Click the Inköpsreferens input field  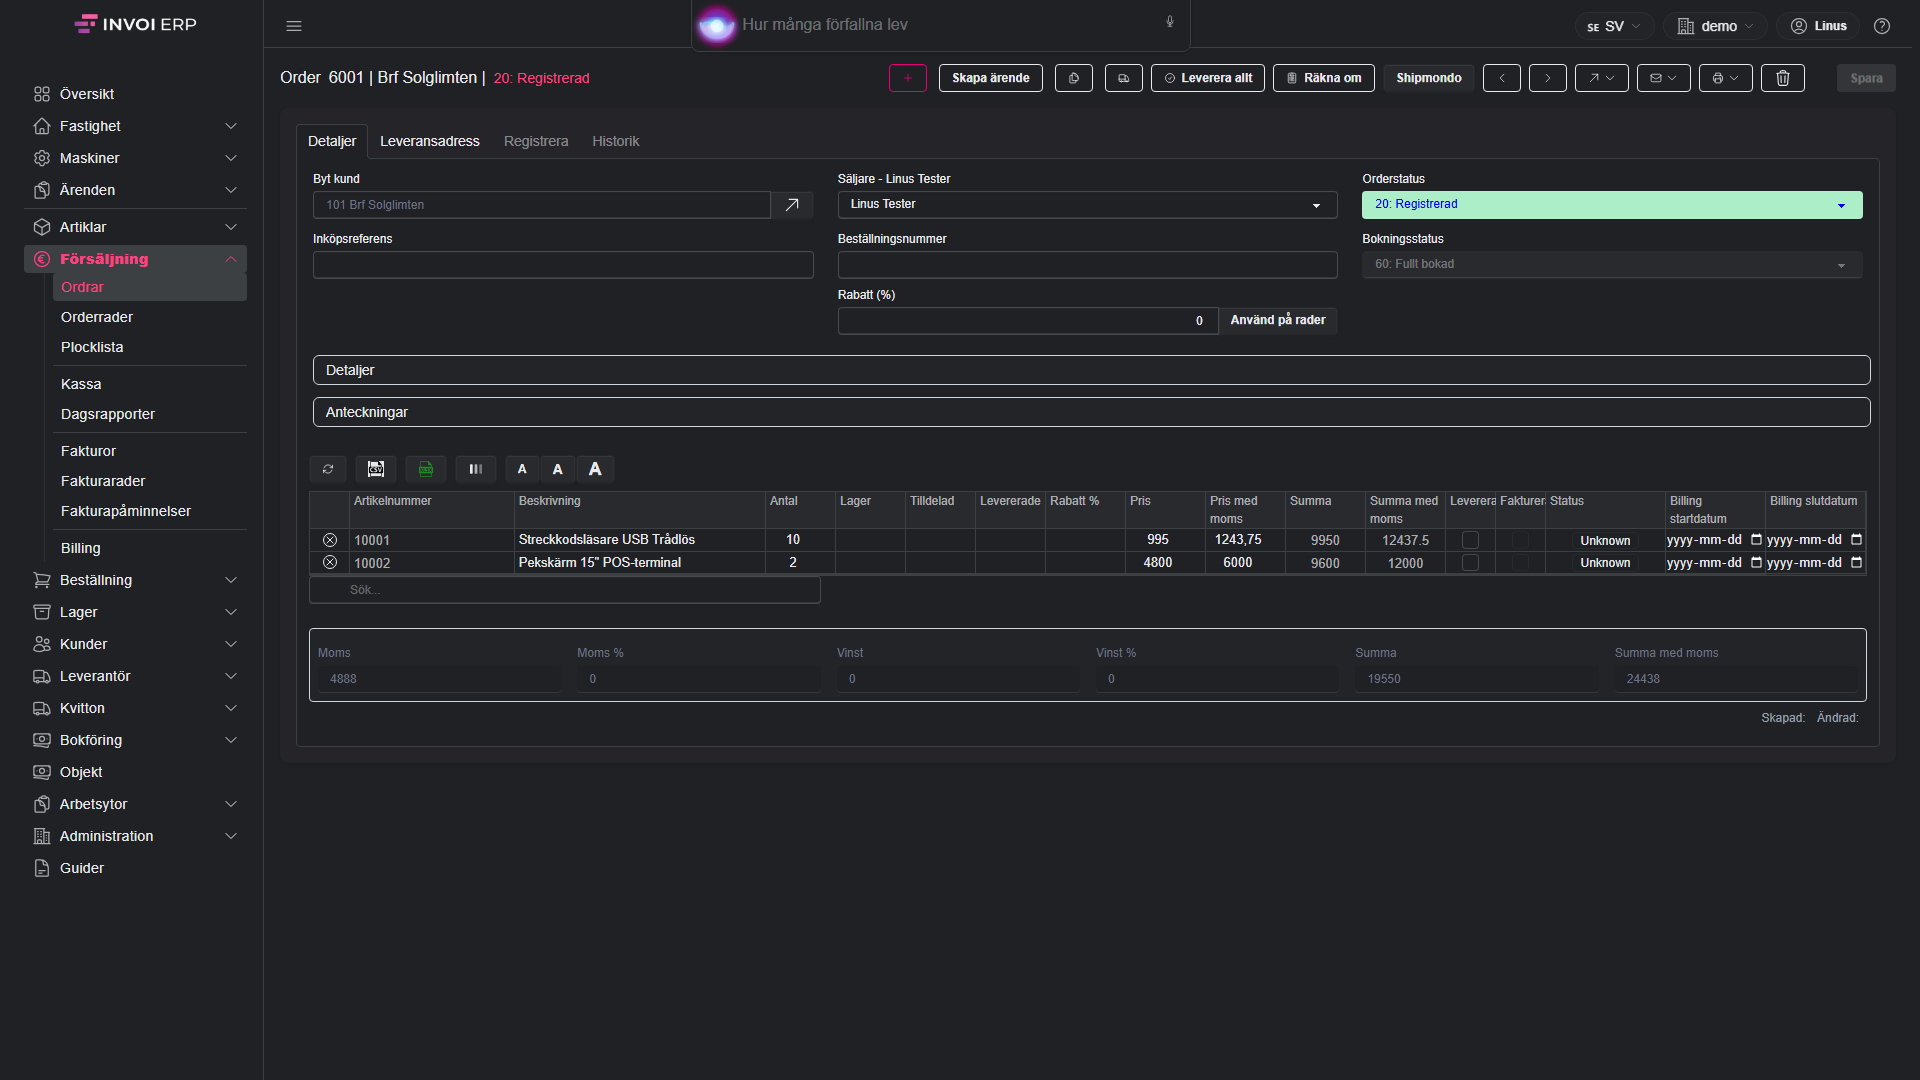tap(563, 265)
